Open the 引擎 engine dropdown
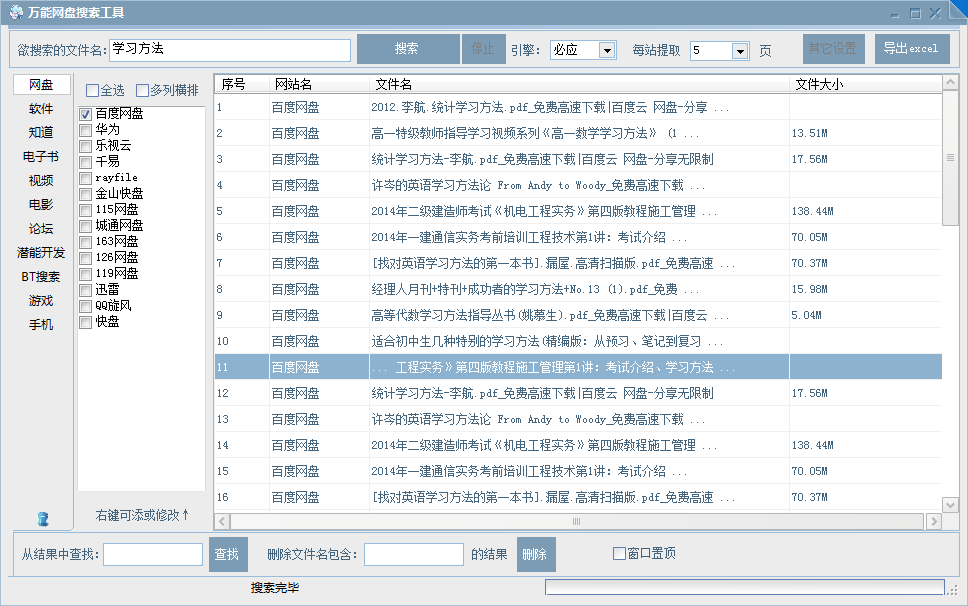 click(607, 50)
